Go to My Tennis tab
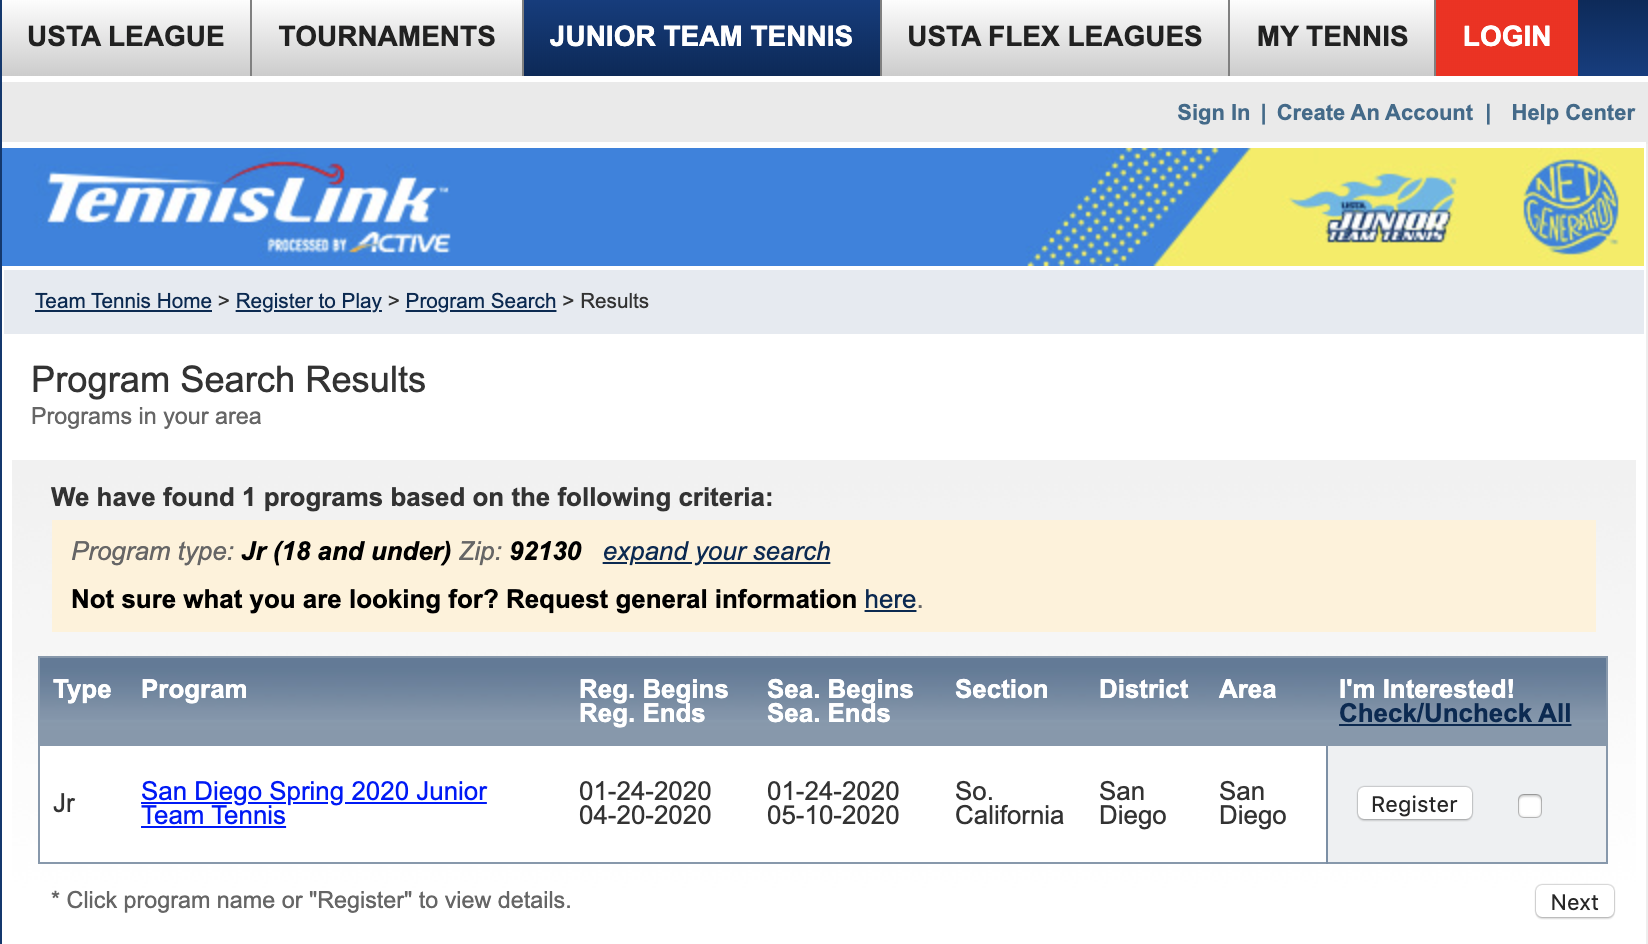 (x=1331, y=37)
